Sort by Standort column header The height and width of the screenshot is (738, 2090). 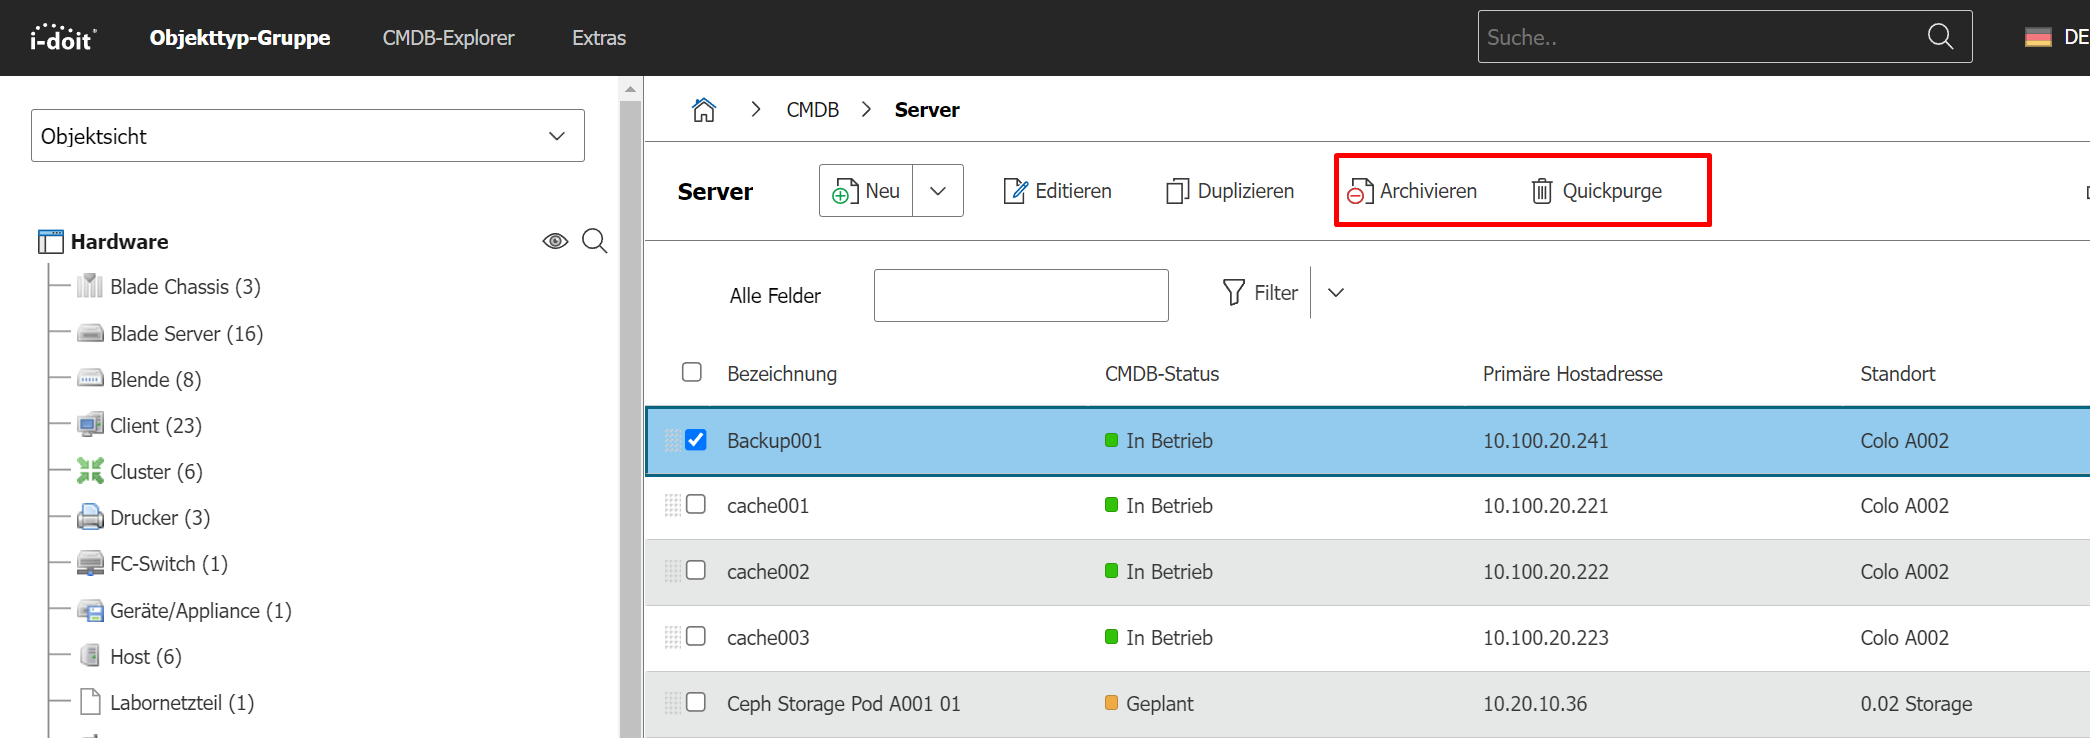pos(1898,374)
